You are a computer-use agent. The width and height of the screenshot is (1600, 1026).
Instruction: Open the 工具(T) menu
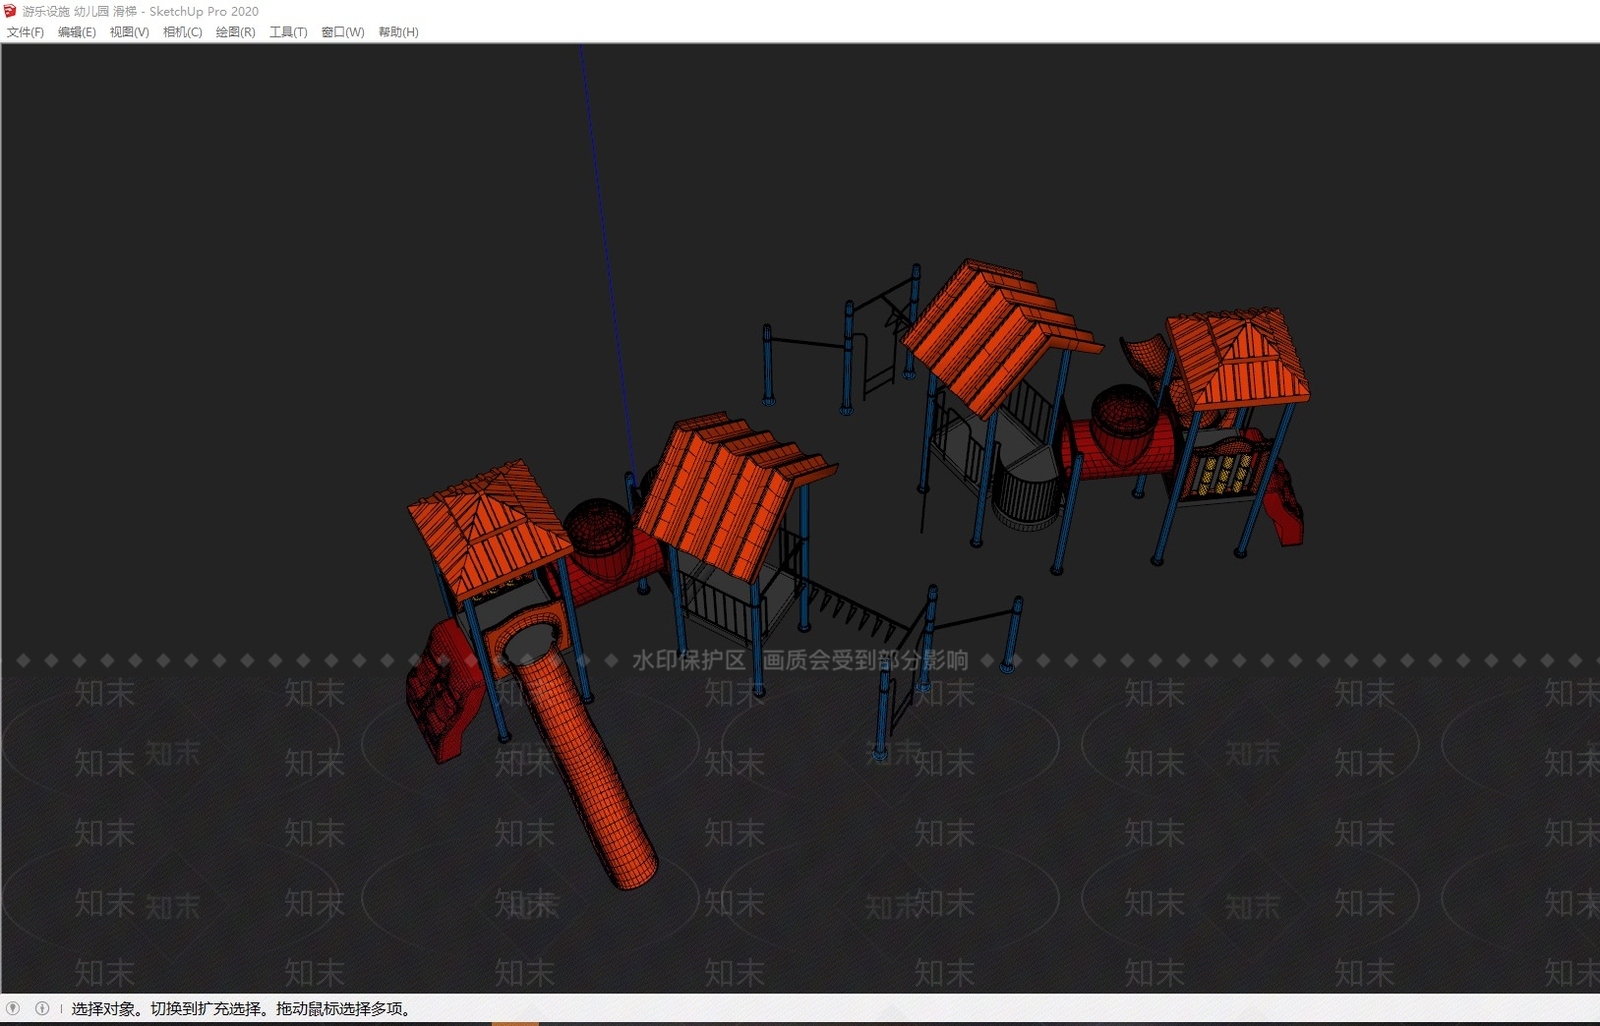pyautogui.click(x=288, y=32)
